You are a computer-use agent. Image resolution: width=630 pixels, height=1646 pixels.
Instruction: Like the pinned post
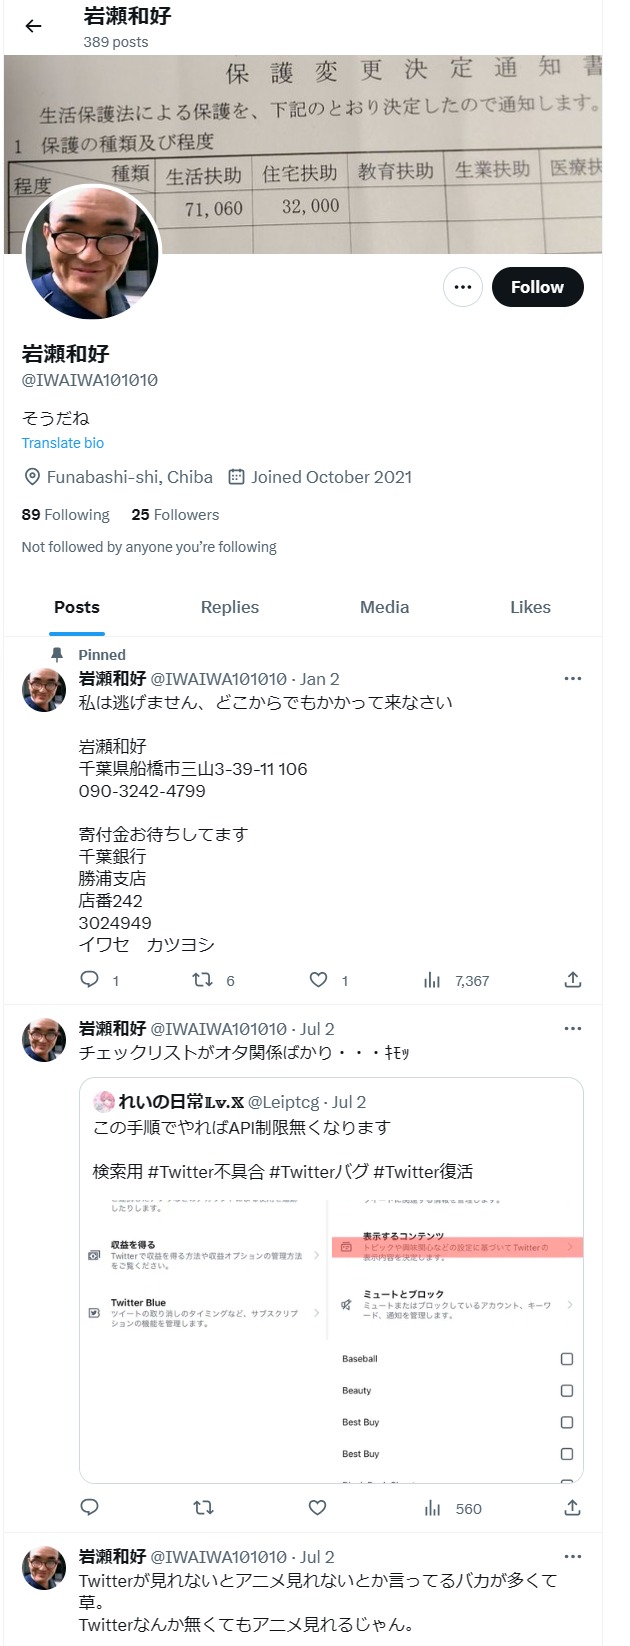[318, 980]
